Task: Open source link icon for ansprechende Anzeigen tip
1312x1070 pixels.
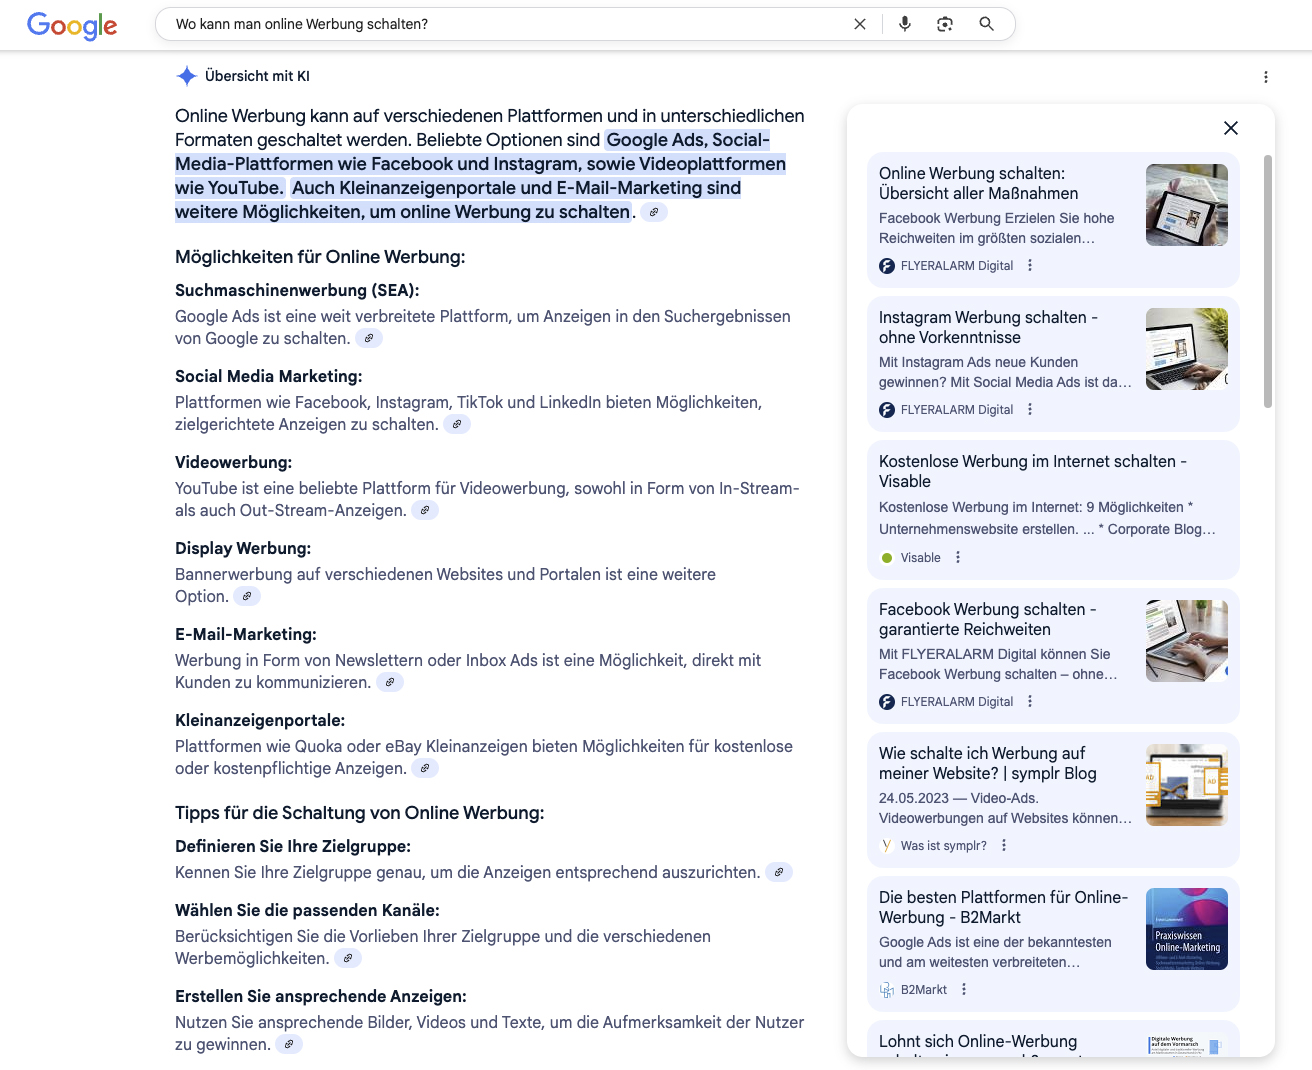Action: (x=289, y=1044)
